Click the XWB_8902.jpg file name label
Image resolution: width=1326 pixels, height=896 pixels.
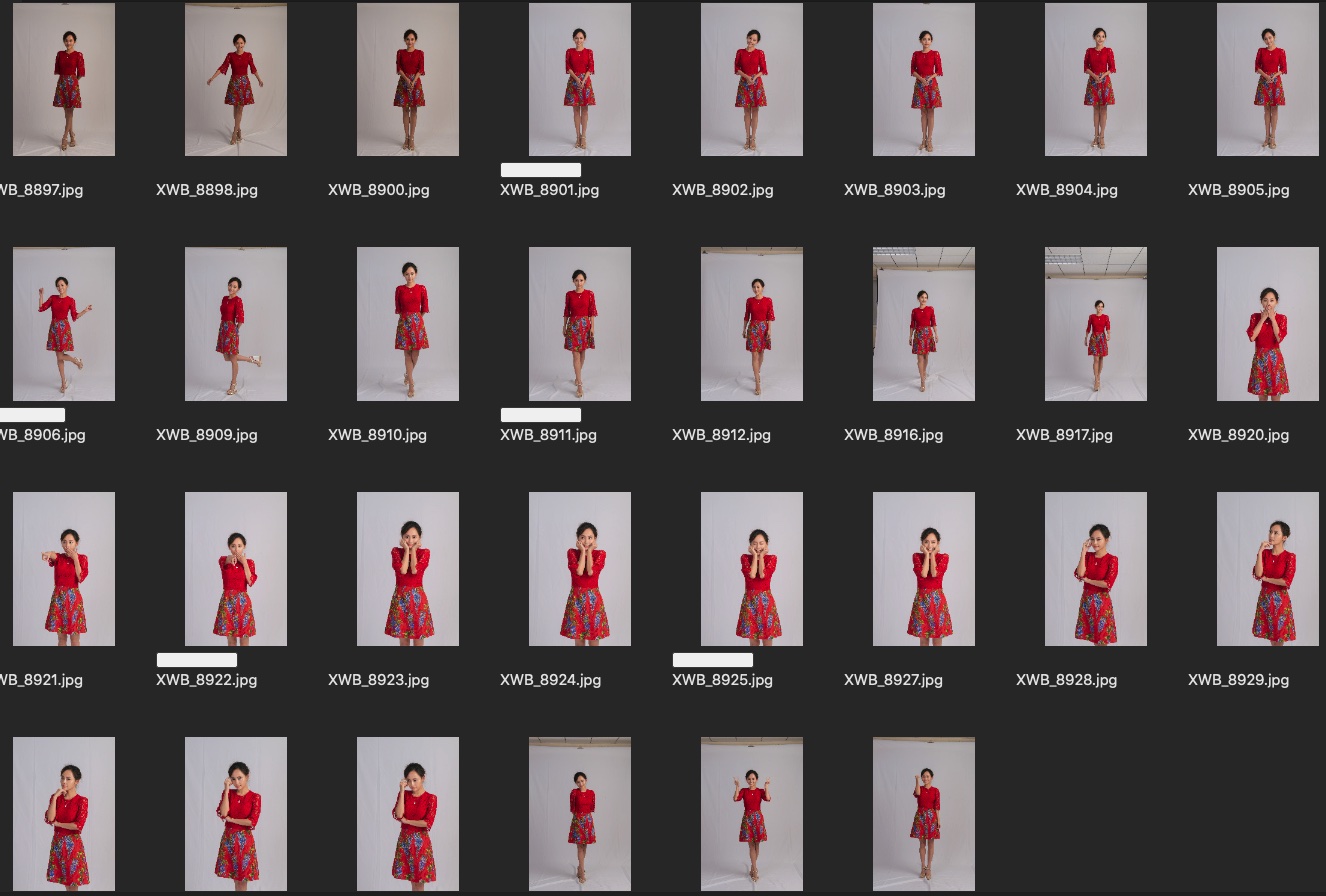[x=722, y=190]
